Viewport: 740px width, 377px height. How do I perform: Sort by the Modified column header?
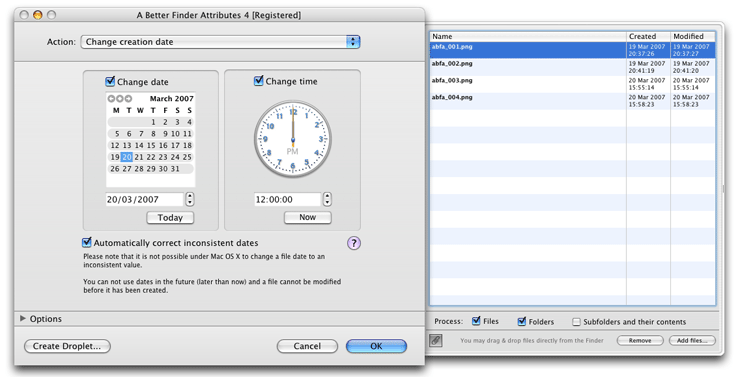click(x=693, y=36)
